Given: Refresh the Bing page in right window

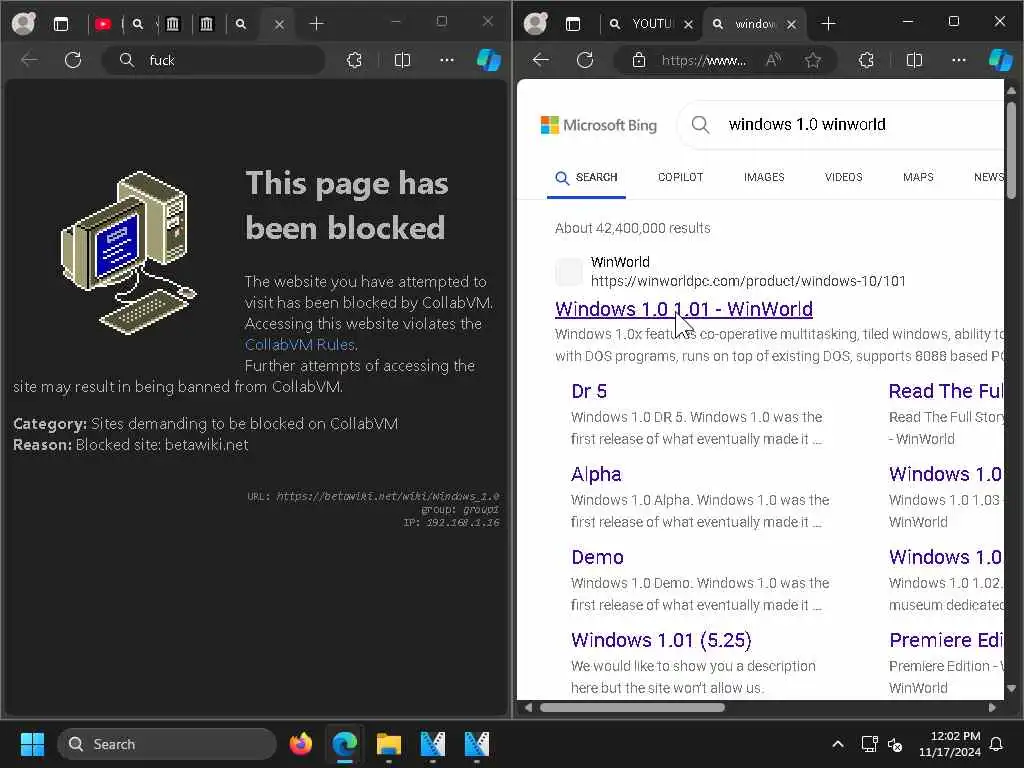Looking at the screenshot, I should point(585,60).
